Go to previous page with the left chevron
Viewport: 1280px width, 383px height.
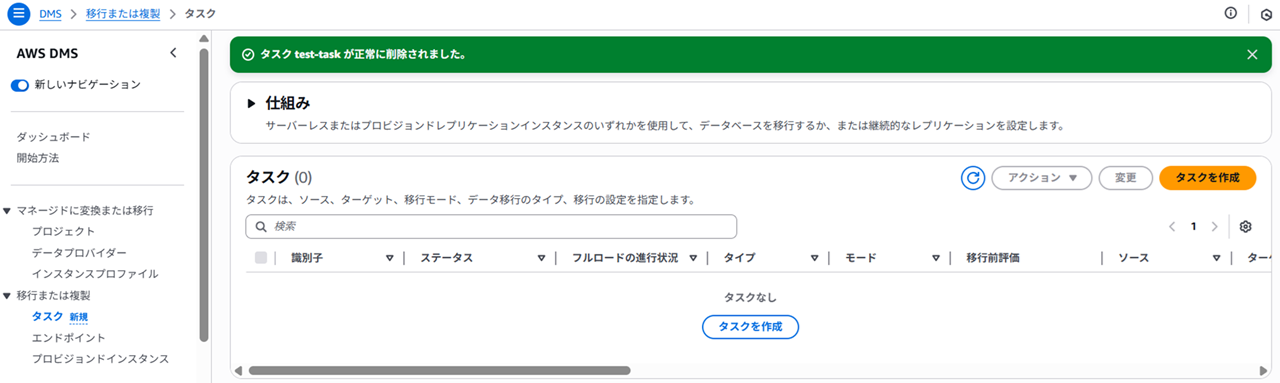coord(1172,227)
